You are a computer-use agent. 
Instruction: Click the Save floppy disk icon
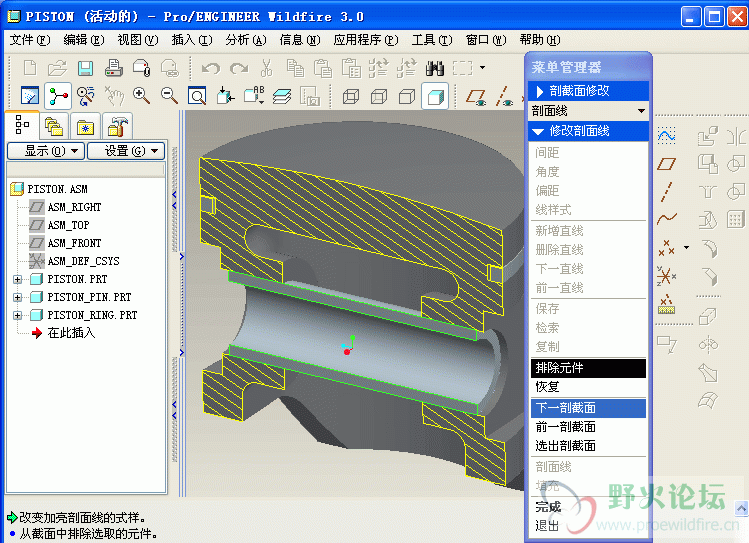(86, 68)
